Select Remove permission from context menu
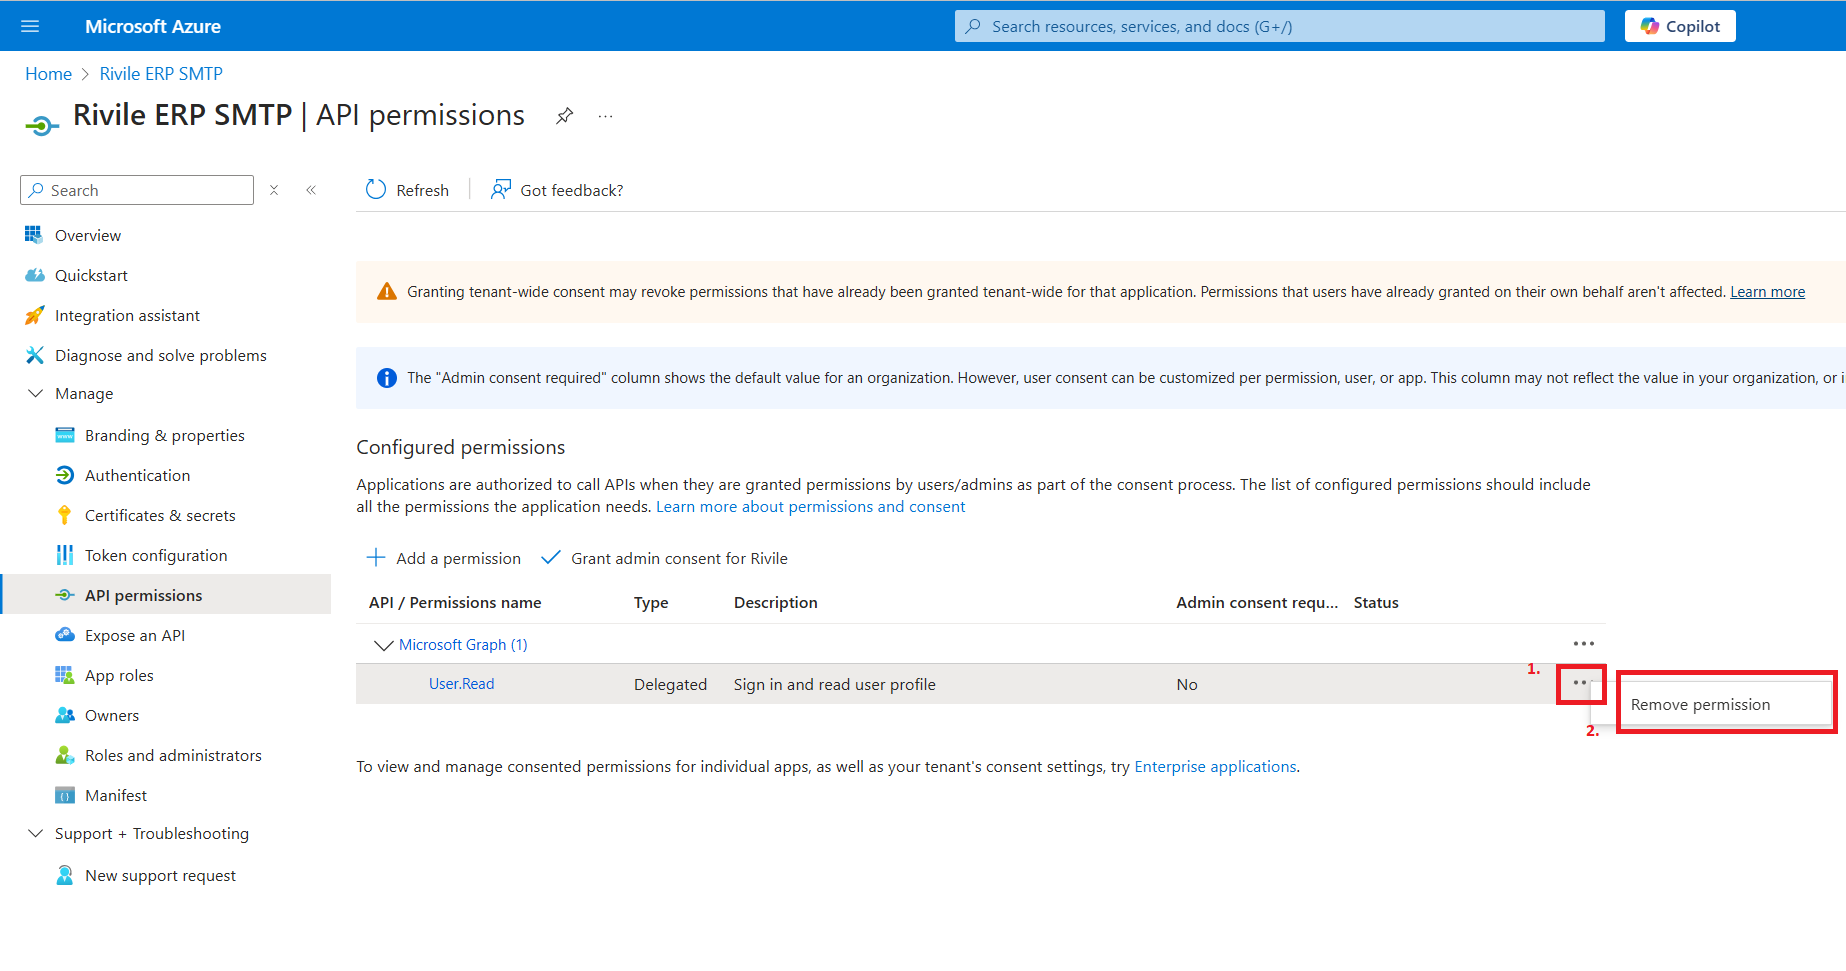Screen dimensions: 1846x971 (1700, 705)
